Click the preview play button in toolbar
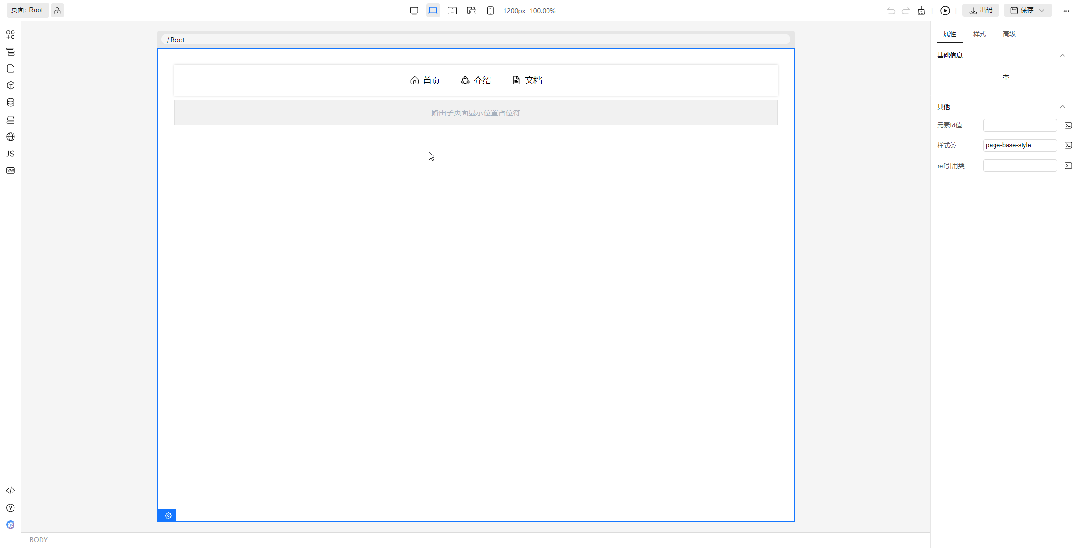The height and width of the screenshot is (548, 1079). [946, 10]
